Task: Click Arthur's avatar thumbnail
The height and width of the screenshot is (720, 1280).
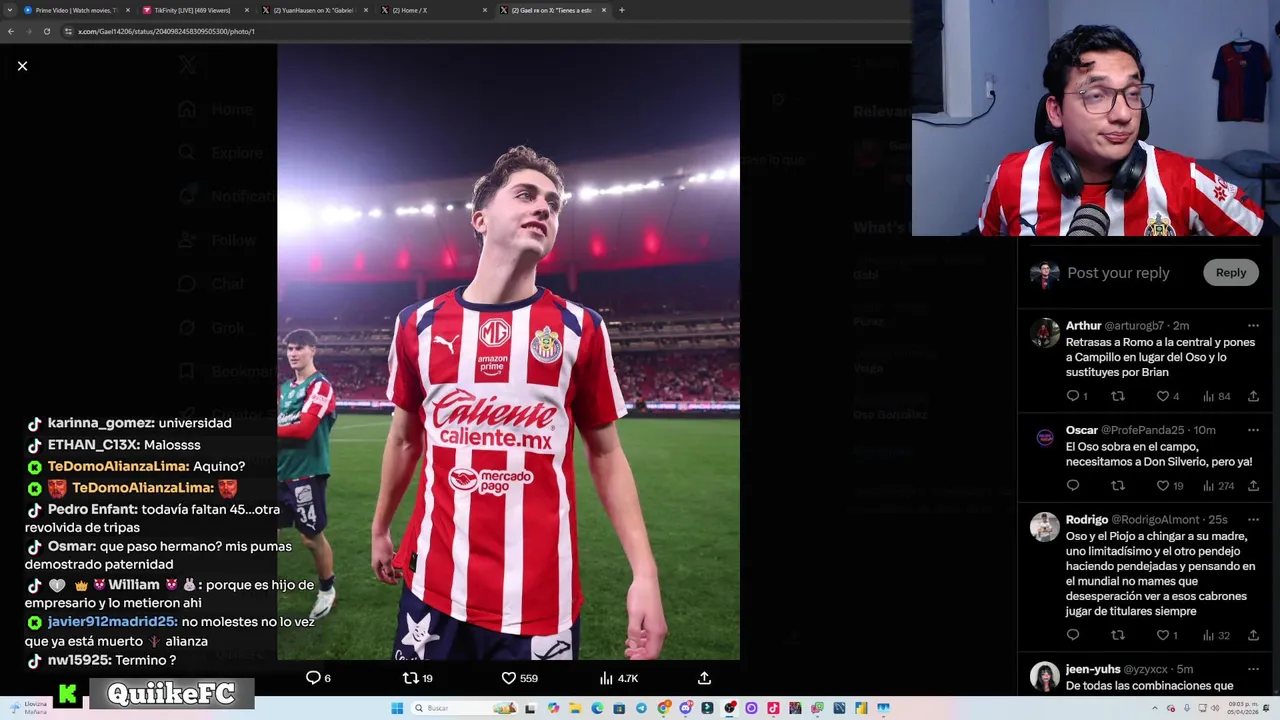Action: point(1045,333)
